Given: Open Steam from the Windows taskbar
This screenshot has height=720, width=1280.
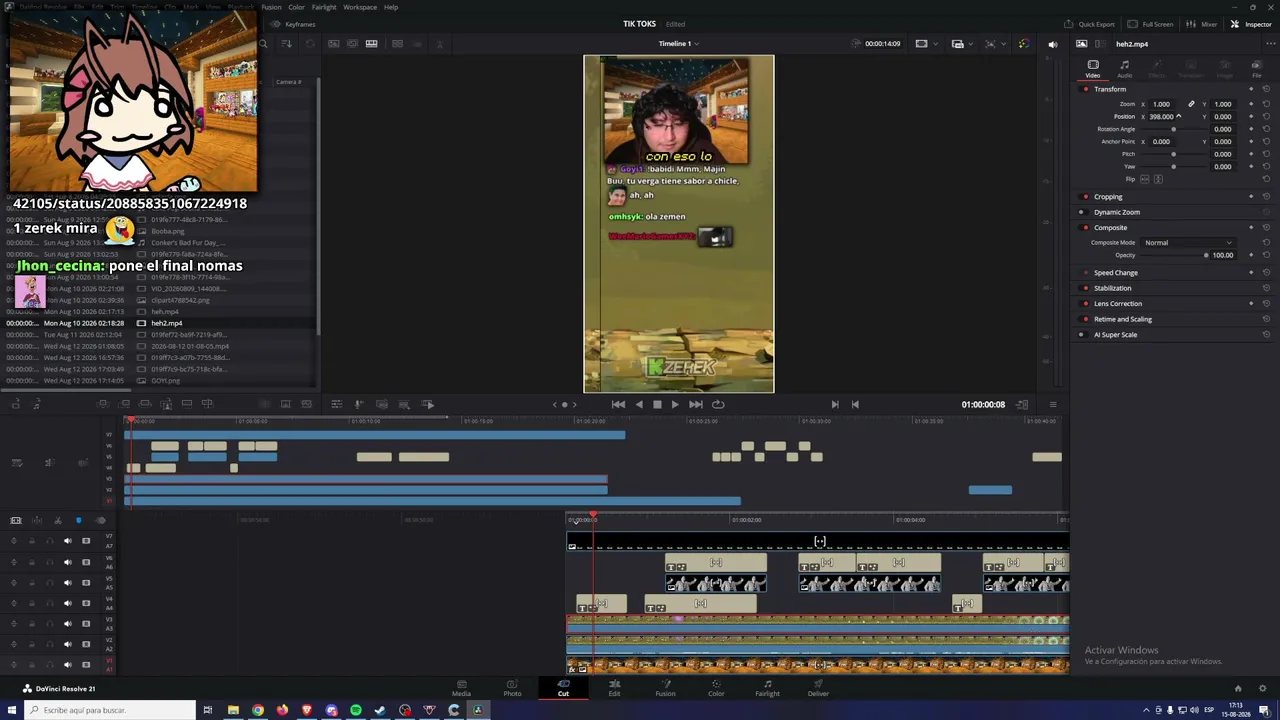Looking at the screenshot, I should [380, 710].
